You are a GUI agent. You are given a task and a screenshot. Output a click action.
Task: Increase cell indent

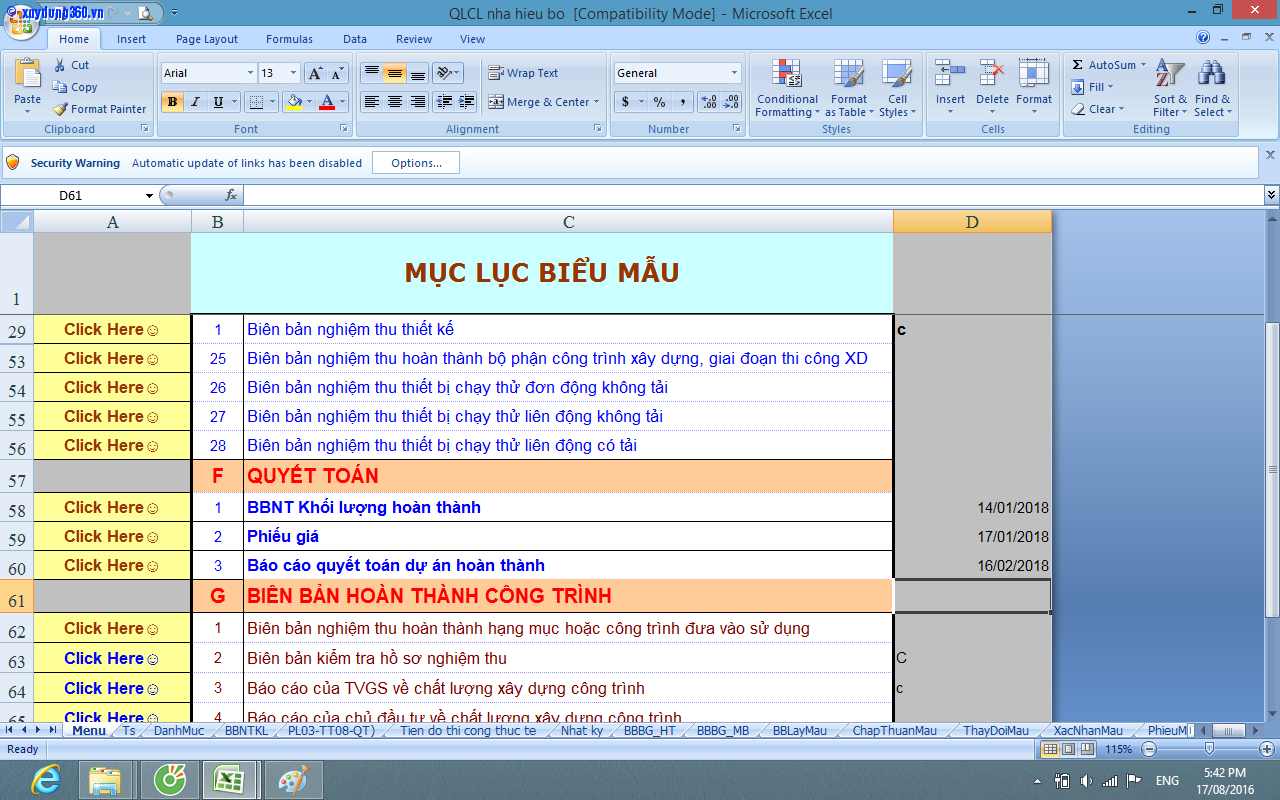[x=467, y=102]
